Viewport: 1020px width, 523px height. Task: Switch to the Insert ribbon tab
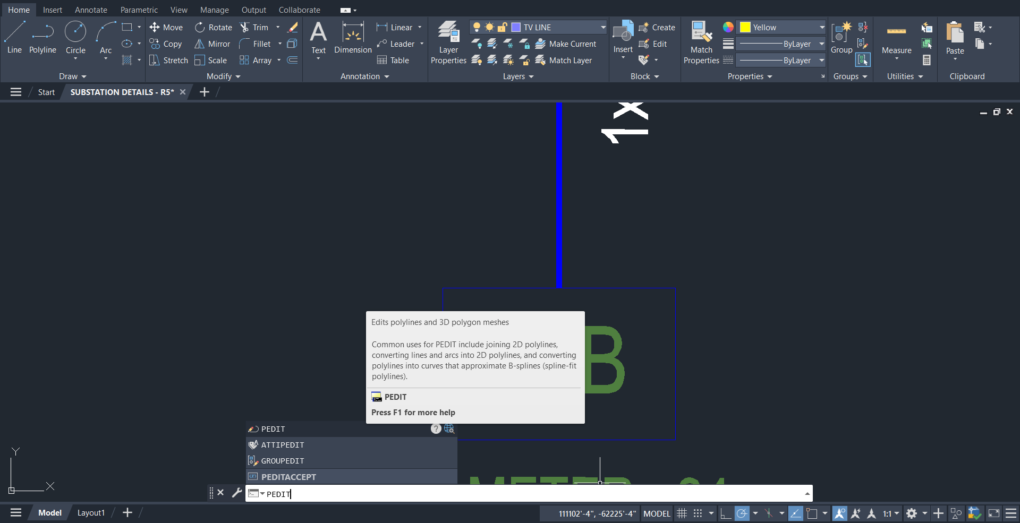pos(53,10)
